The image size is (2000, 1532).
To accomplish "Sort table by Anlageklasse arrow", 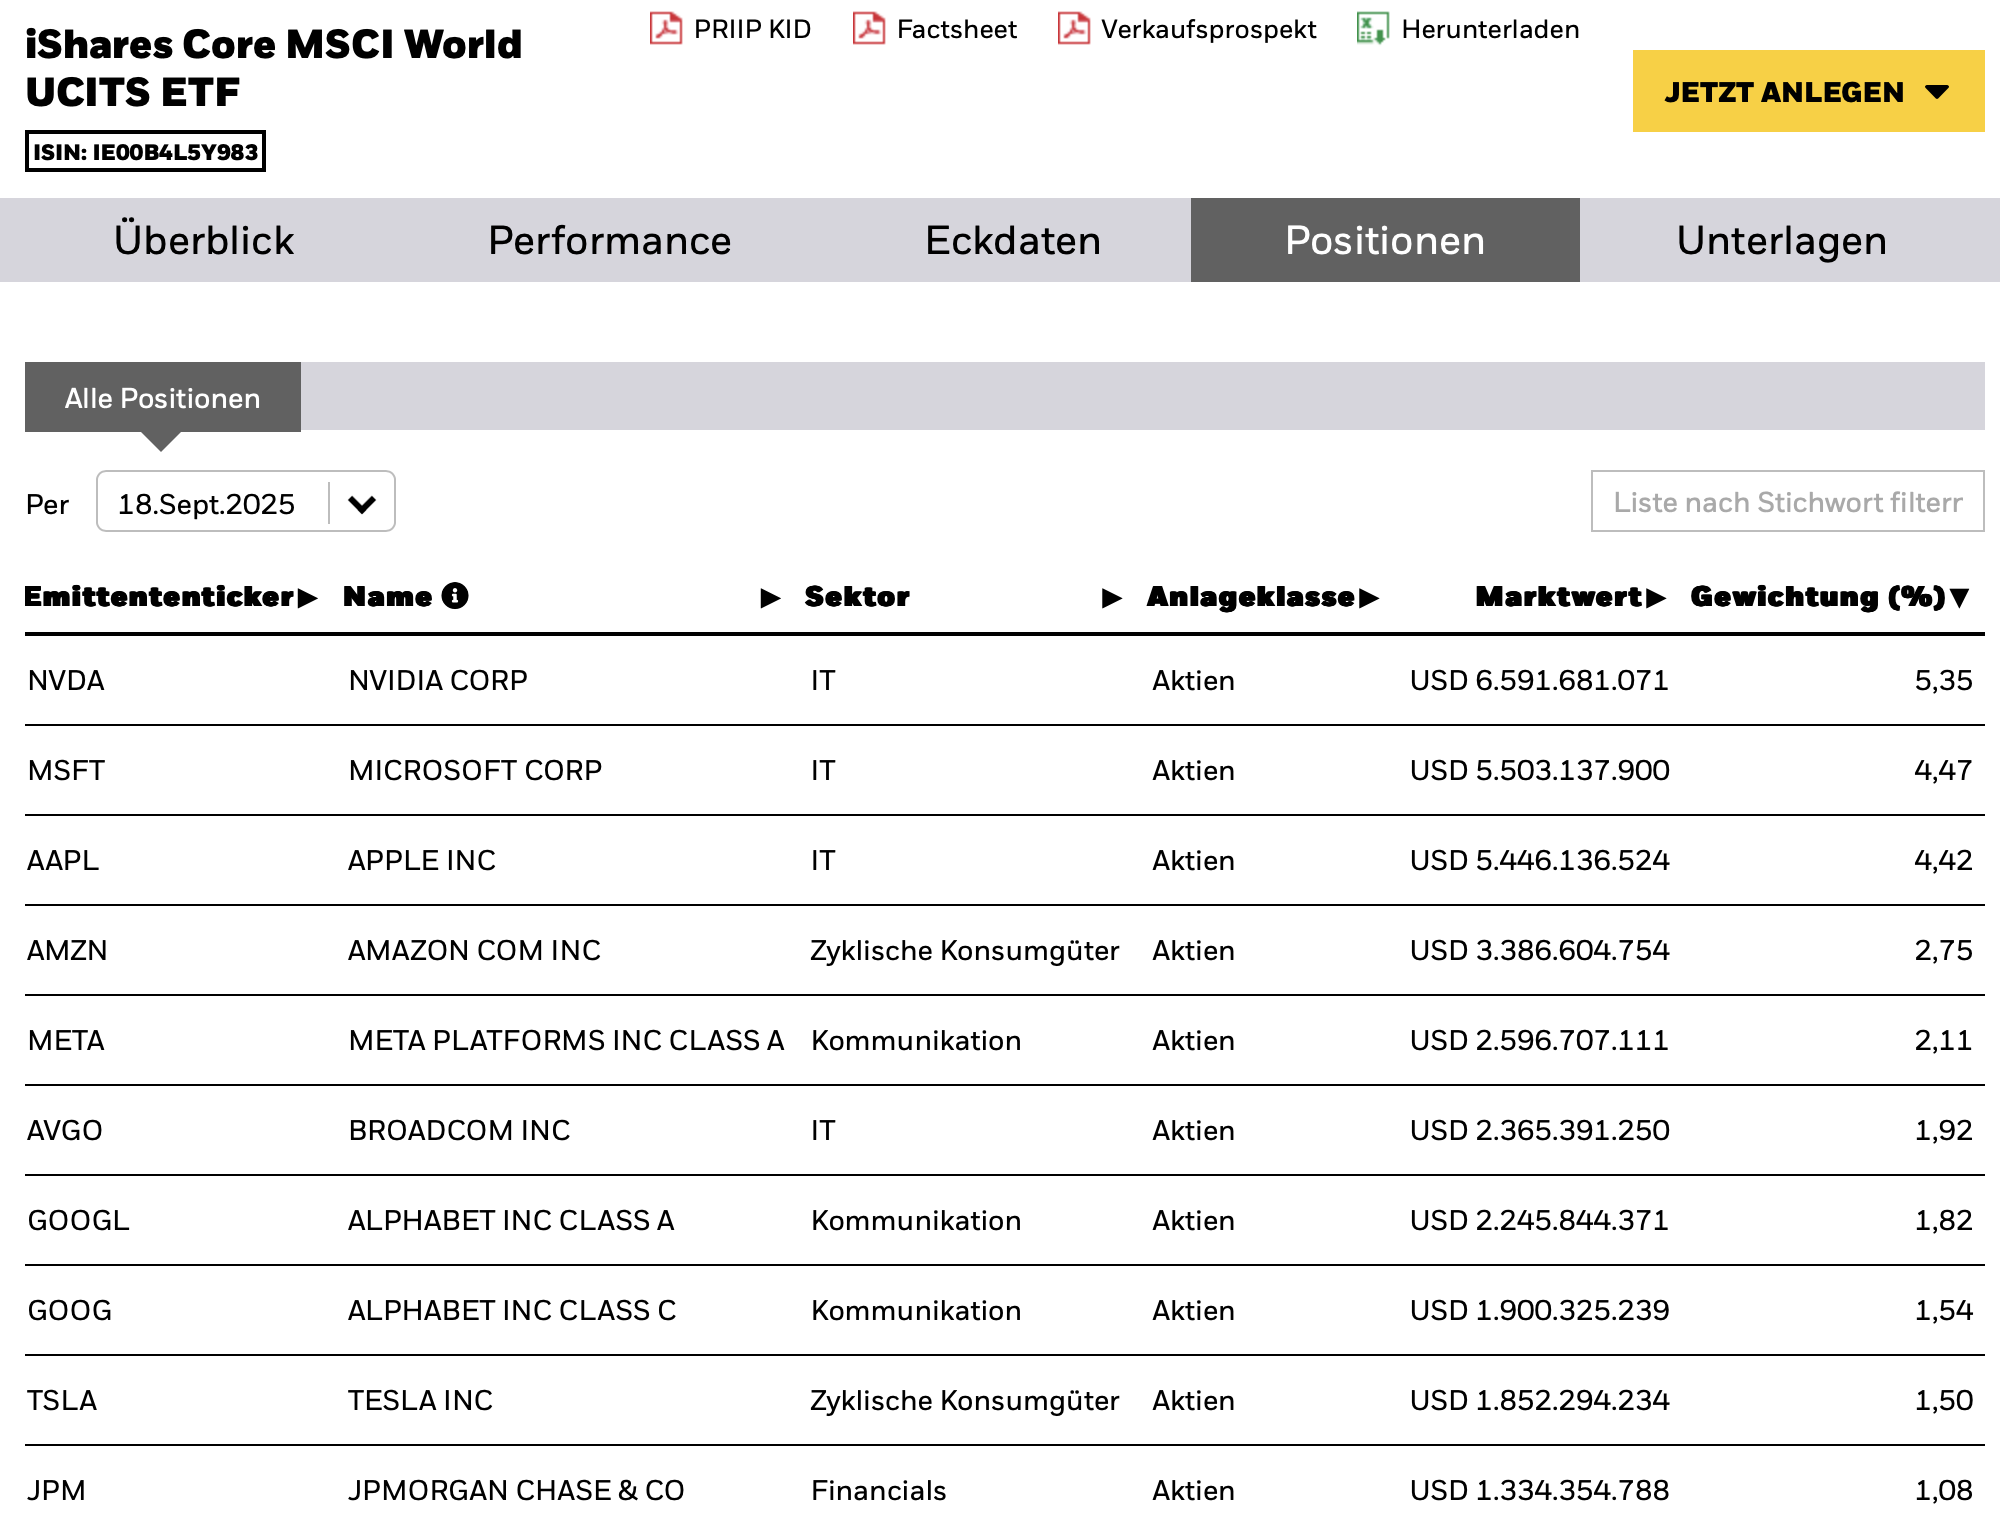I will click(x=1369, y=598).
